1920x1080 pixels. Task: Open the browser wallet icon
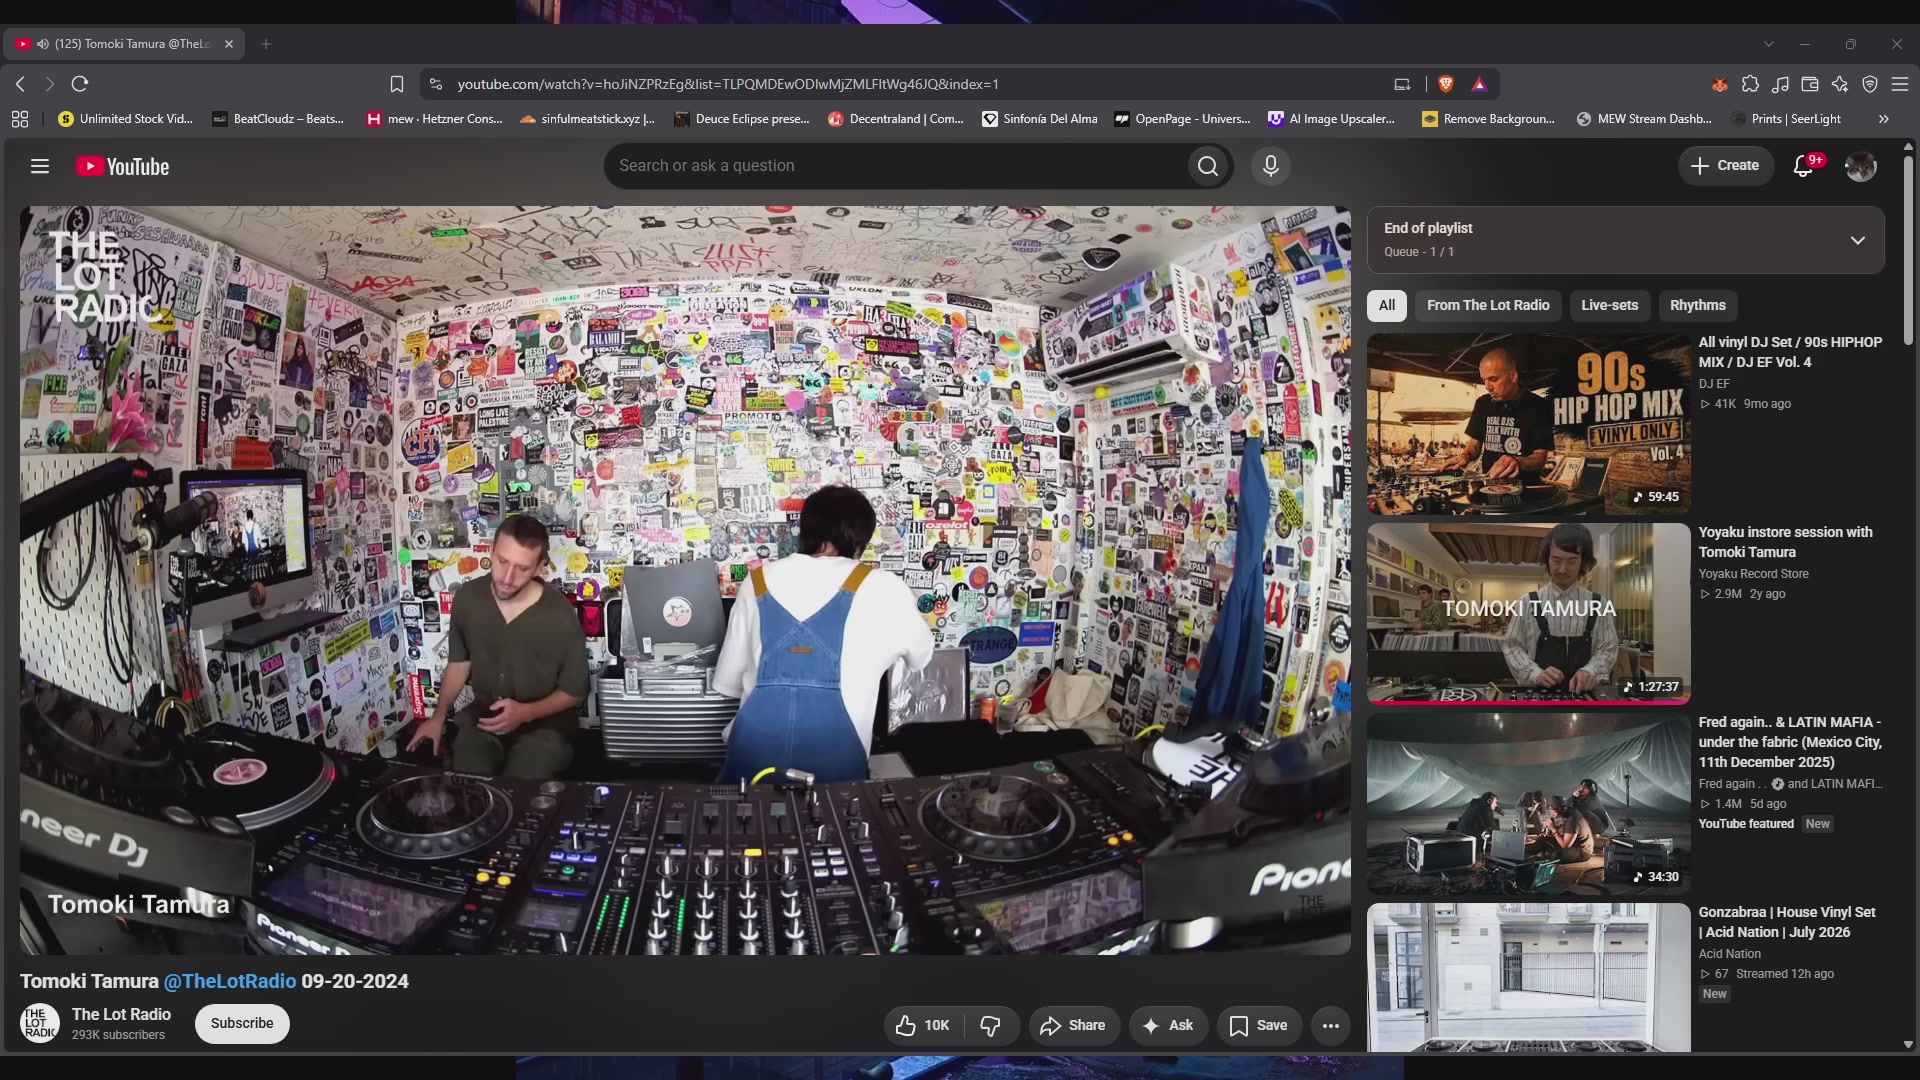point(1810,84)
